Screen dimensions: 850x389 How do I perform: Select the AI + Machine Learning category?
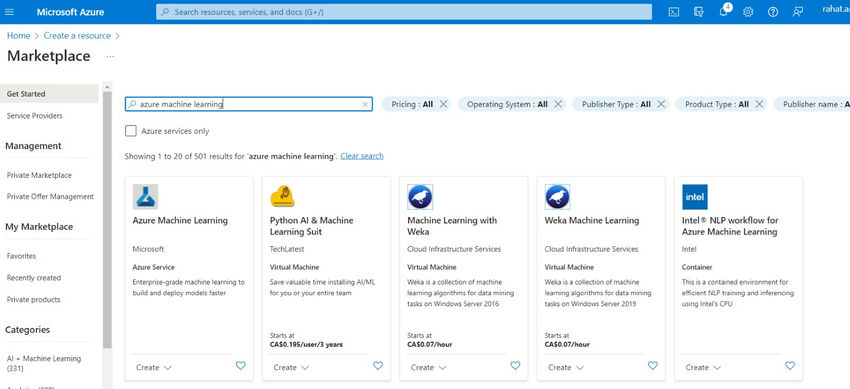[44, 363]
